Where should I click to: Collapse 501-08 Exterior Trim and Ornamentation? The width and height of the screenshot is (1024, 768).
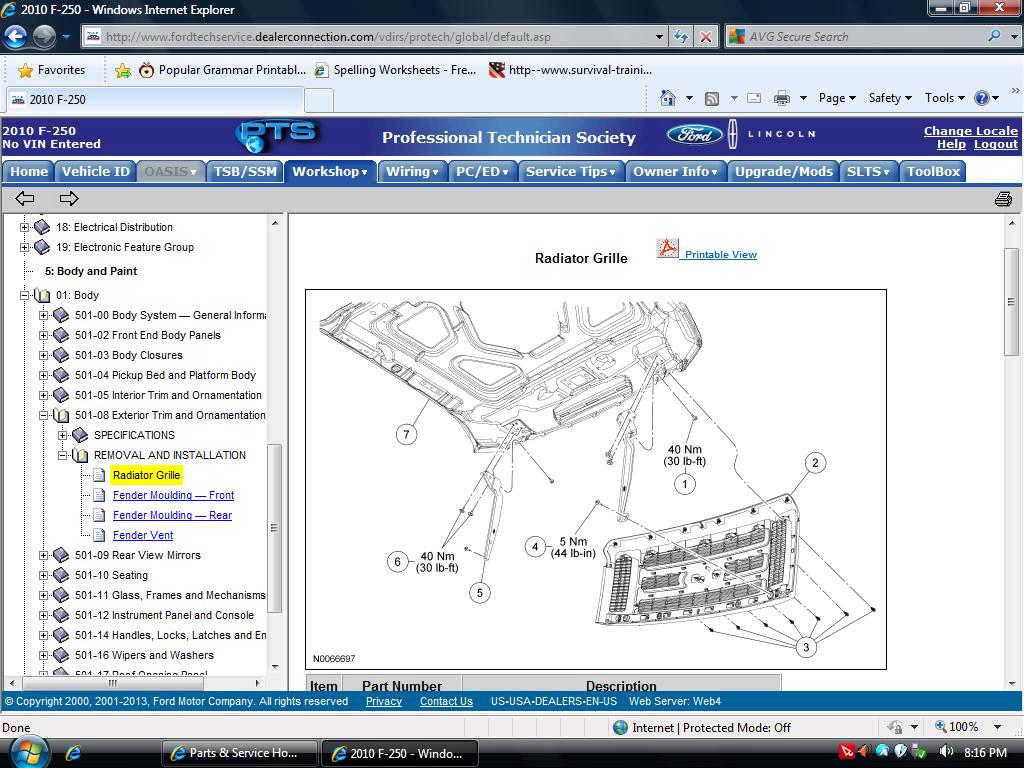click(43, 415)
